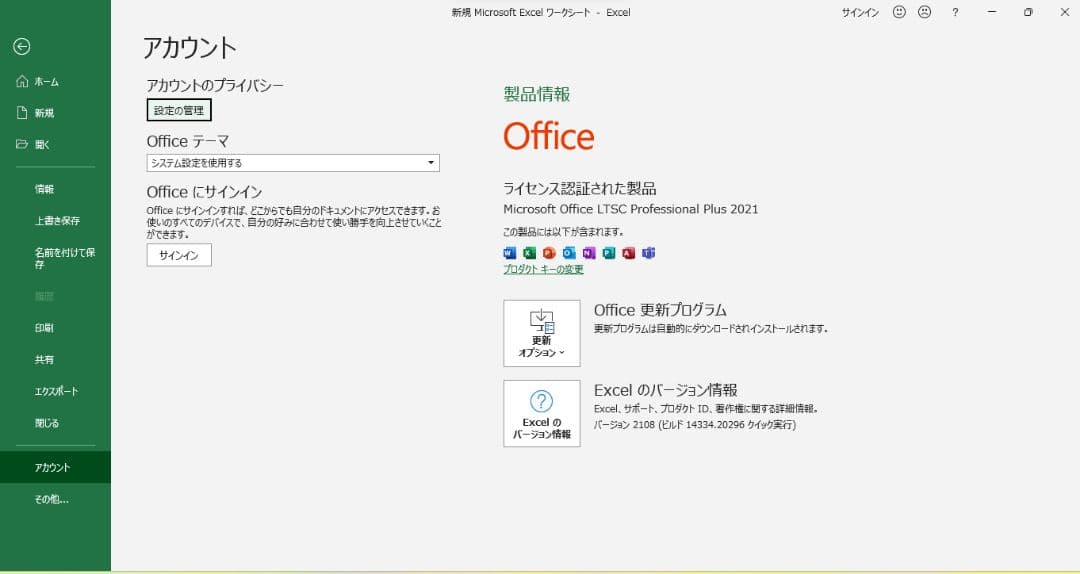Open the ホーム page in sidebar
Viewport: 1080px width, 574px height.
tap(55, 81)
